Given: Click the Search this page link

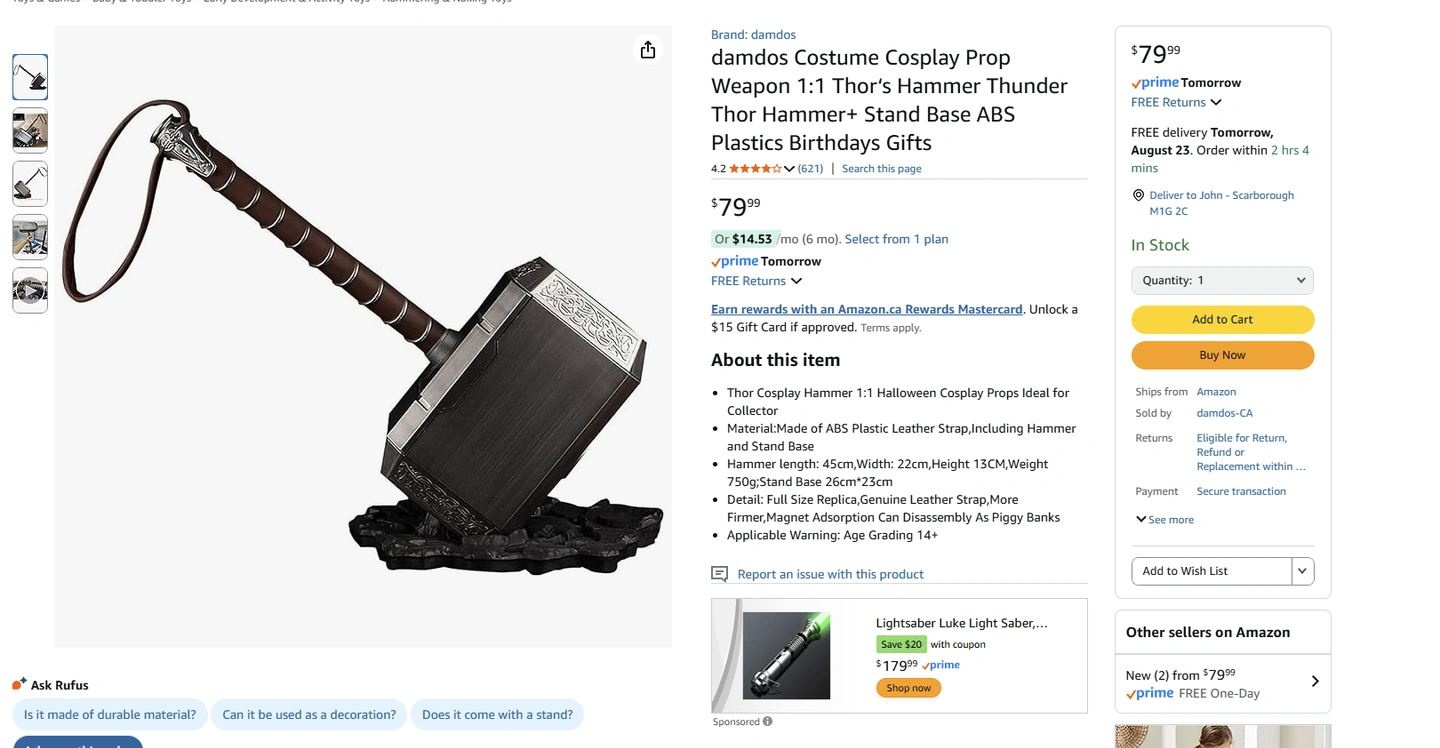Looking at the screenshot, I should [x=881, y=169].
